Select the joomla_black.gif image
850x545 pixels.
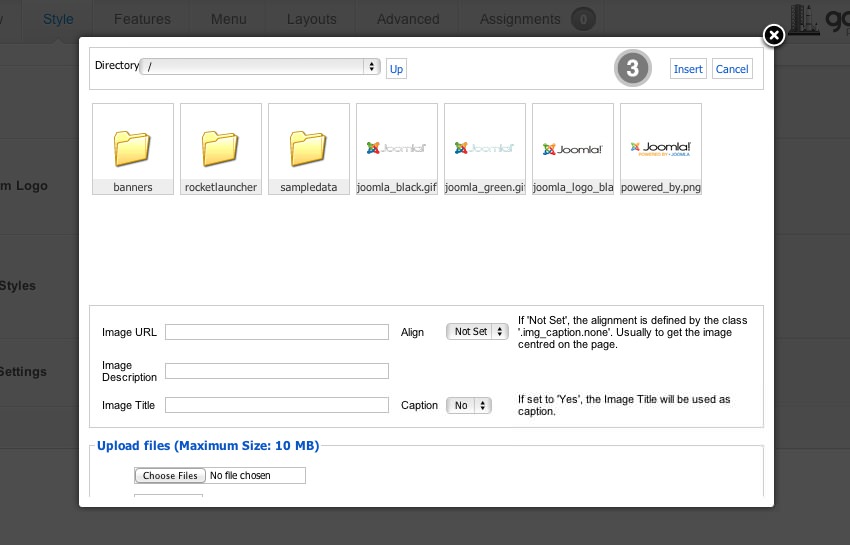(397, 148)
